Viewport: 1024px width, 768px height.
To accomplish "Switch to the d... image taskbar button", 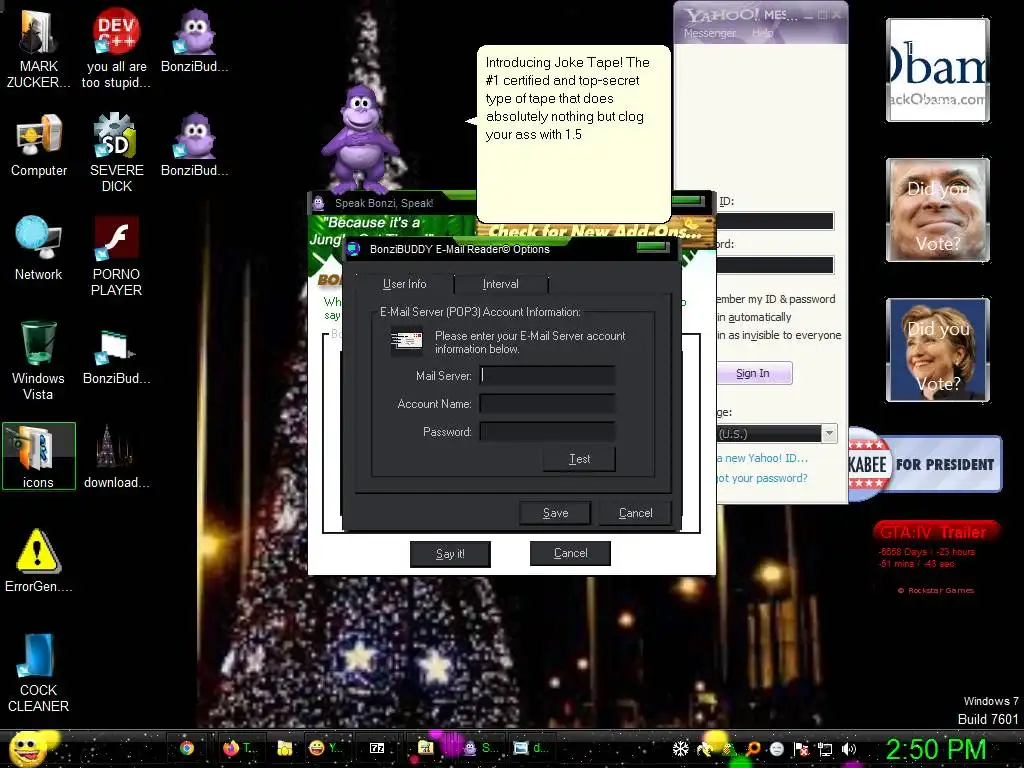I will pyautogui.click(x=530, y=748).
